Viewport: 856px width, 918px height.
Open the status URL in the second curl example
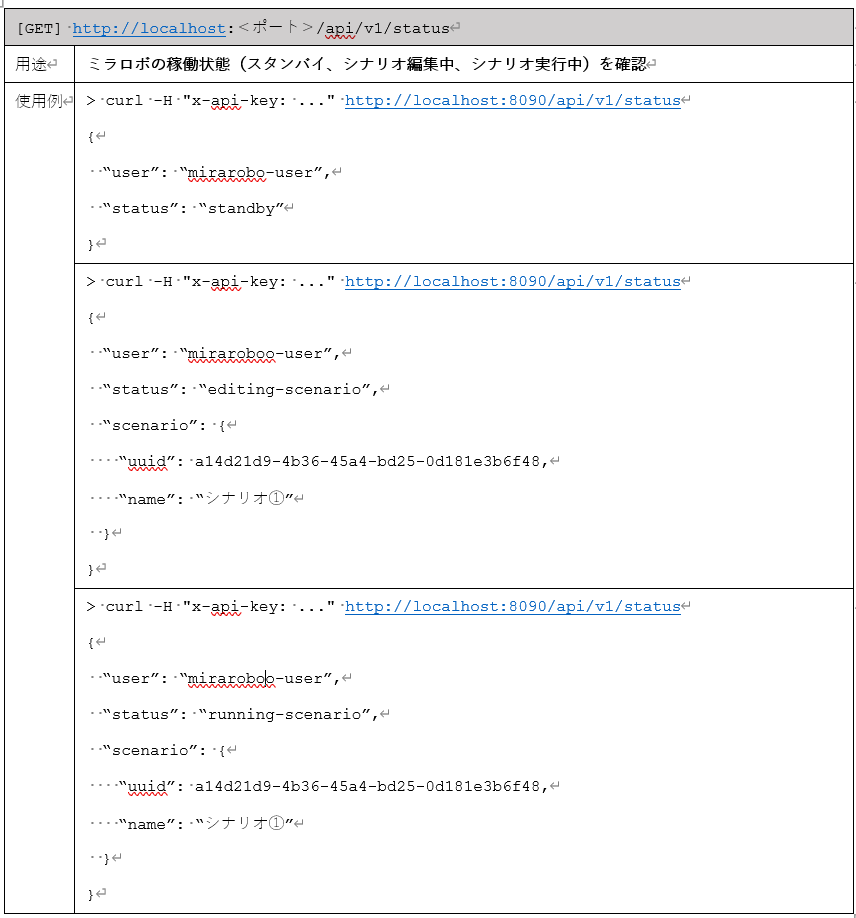[x=512, y=281]
